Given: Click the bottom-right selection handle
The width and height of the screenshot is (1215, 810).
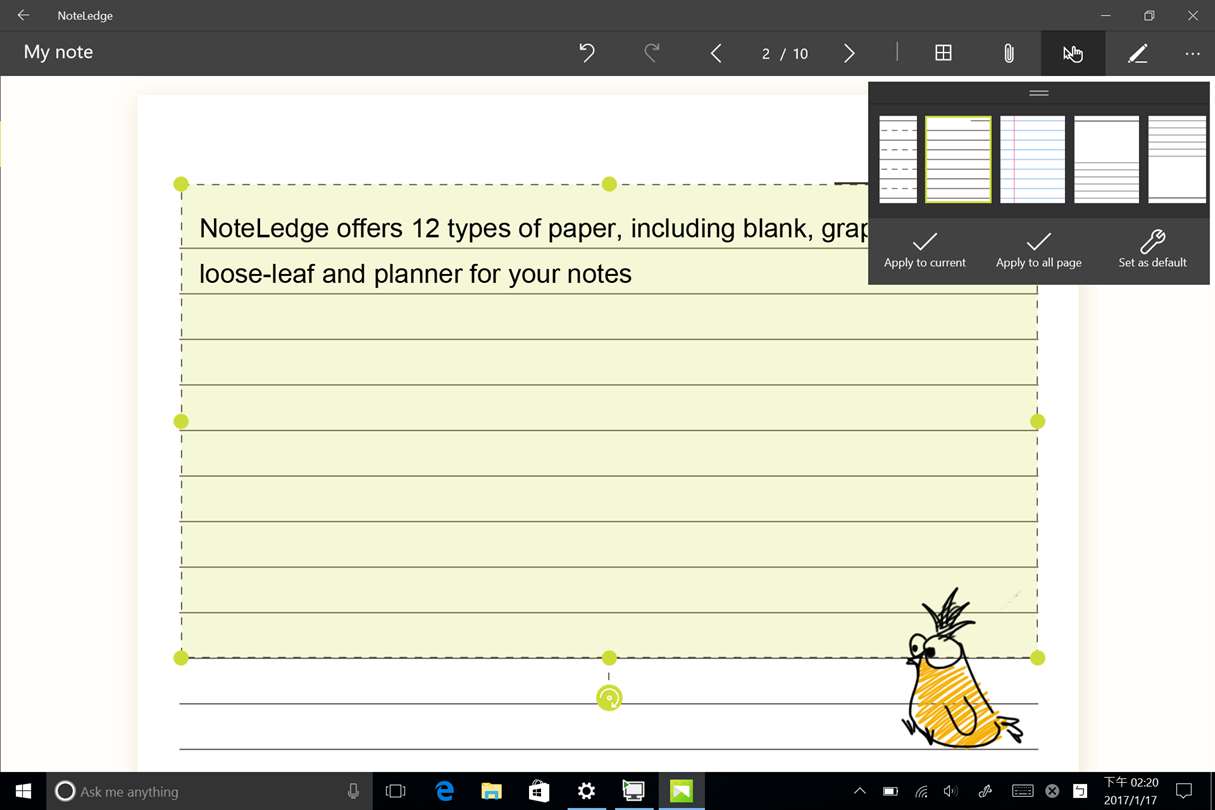Looking at the screenshot, I should click(x=1037, y=658).
